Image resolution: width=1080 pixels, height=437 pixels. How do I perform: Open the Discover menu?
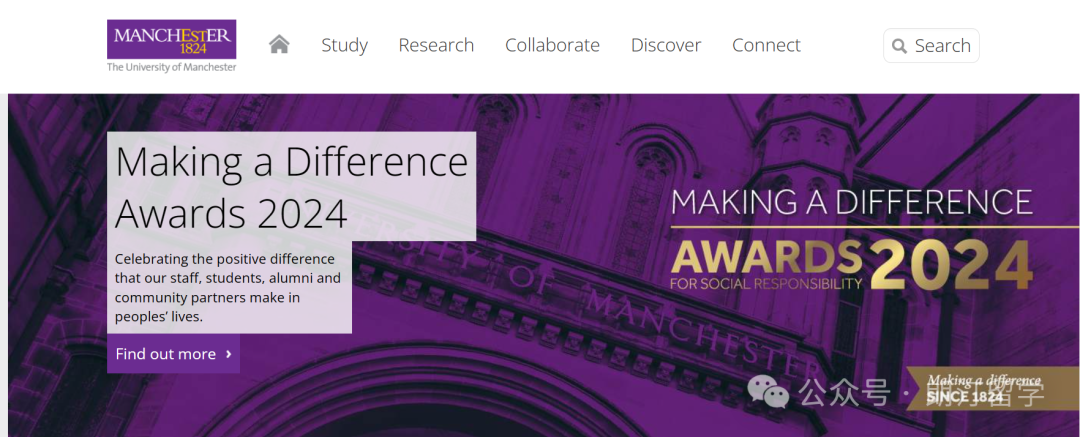666,45
